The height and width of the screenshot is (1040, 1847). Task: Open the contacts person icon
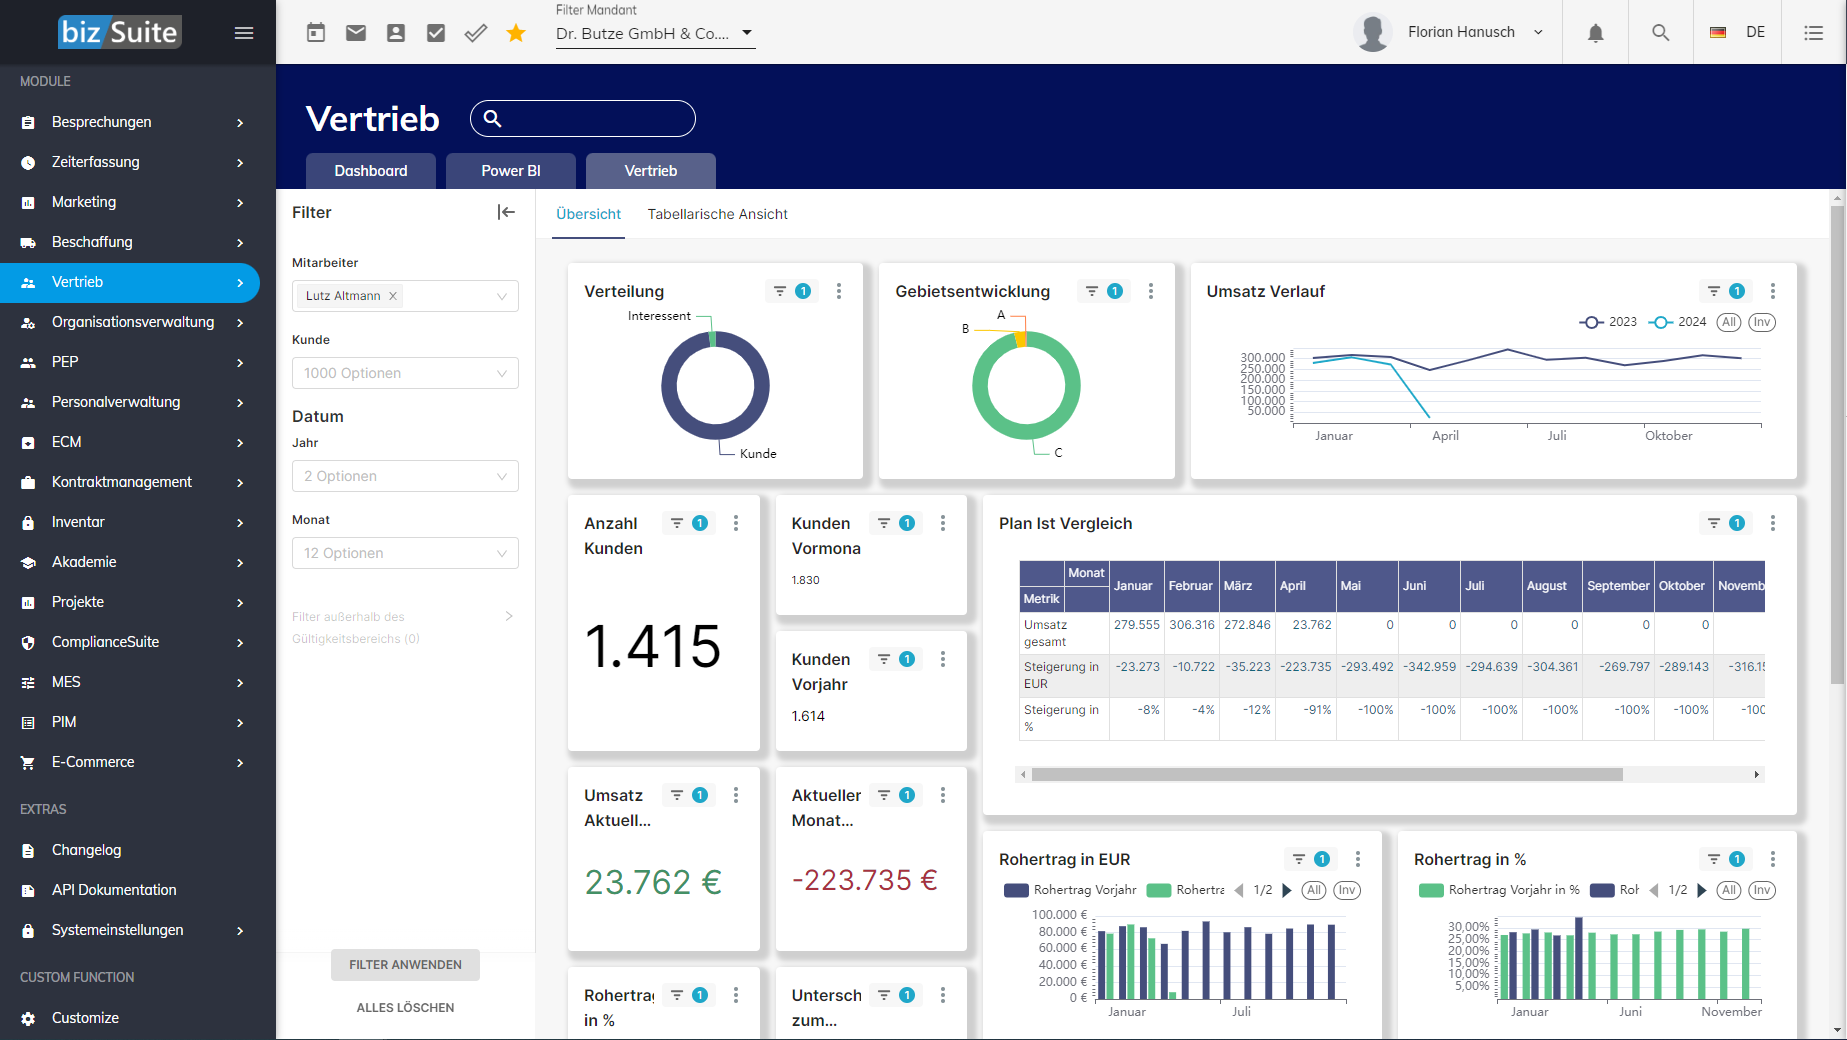(x=396, y=33)
